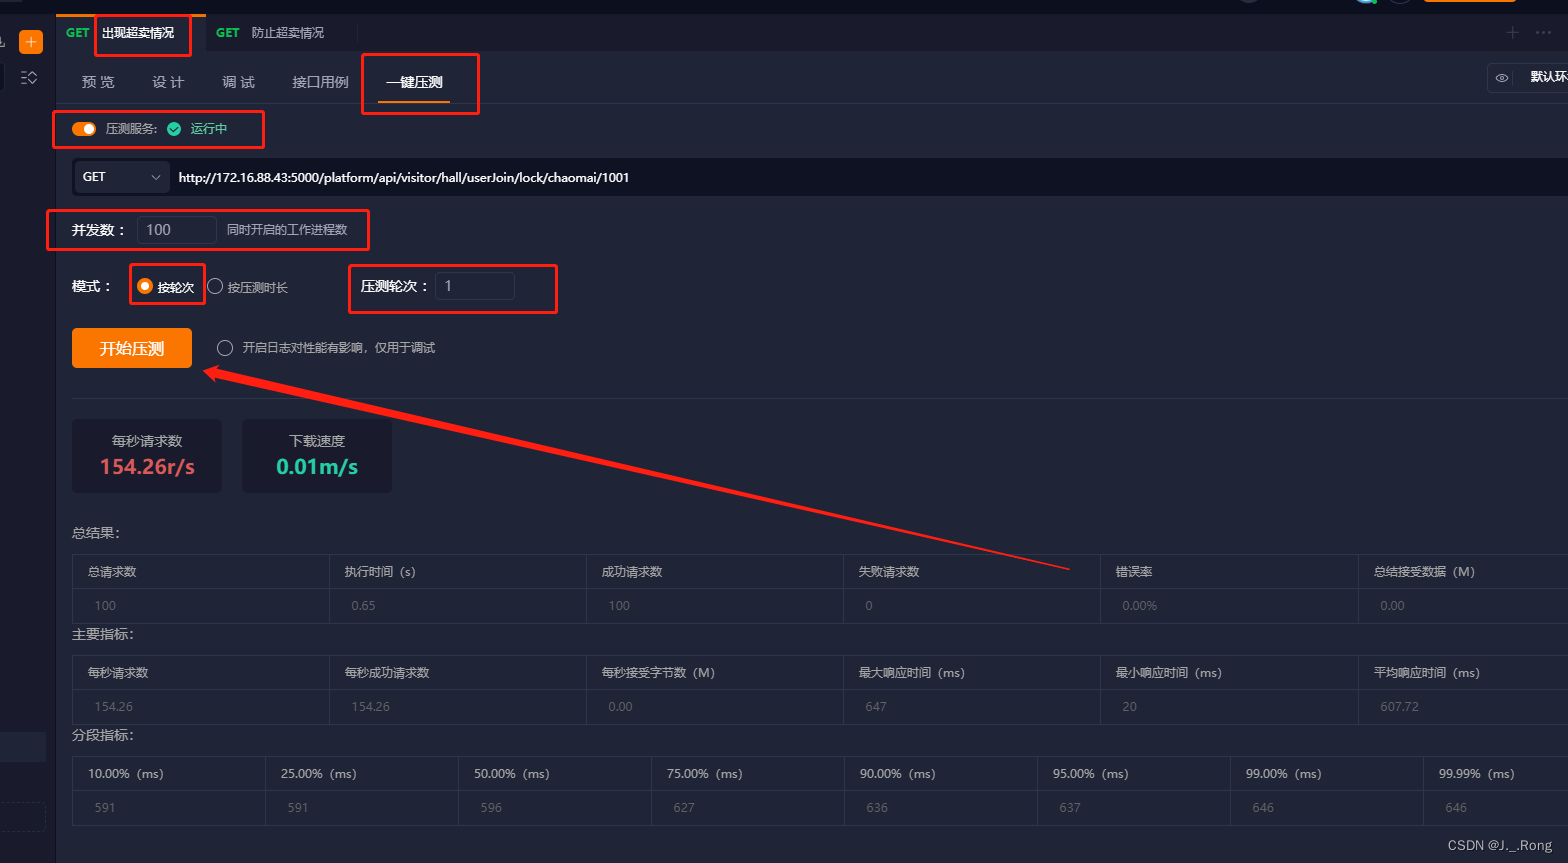
Task: Click the request URL field
Action: 870,177
